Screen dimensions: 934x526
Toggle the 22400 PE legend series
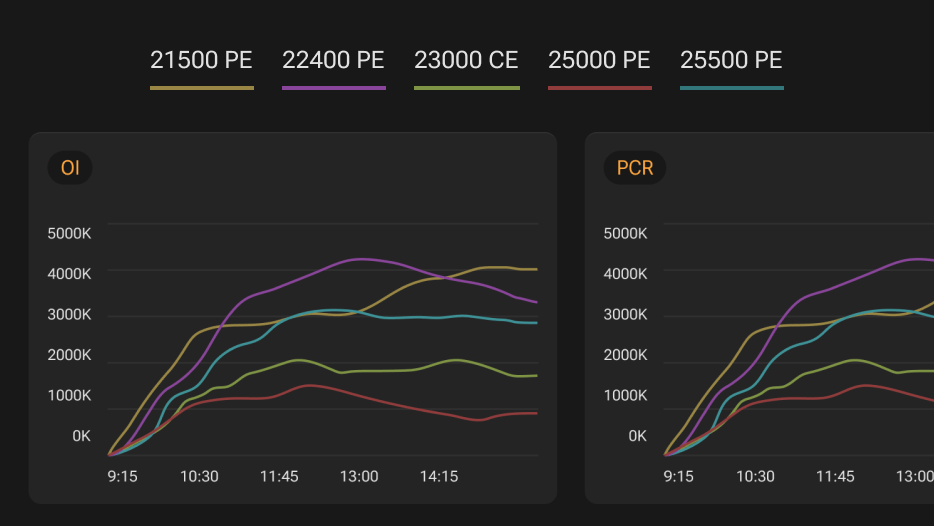pos(333,60)
